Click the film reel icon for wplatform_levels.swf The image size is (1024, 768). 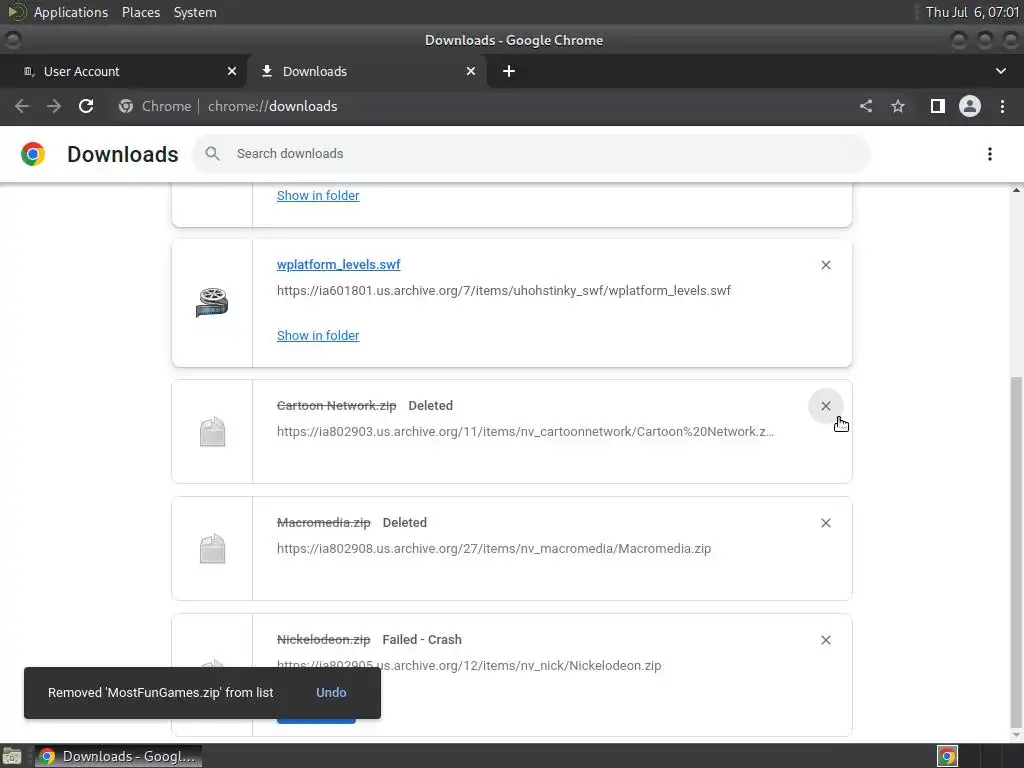212,303
